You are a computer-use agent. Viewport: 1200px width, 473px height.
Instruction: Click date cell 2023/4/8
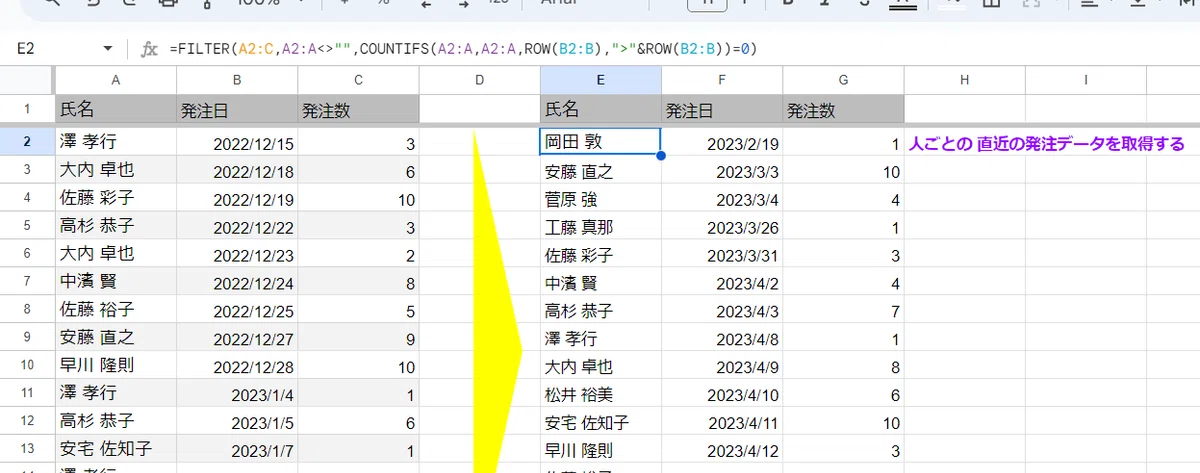pos(722,337)
